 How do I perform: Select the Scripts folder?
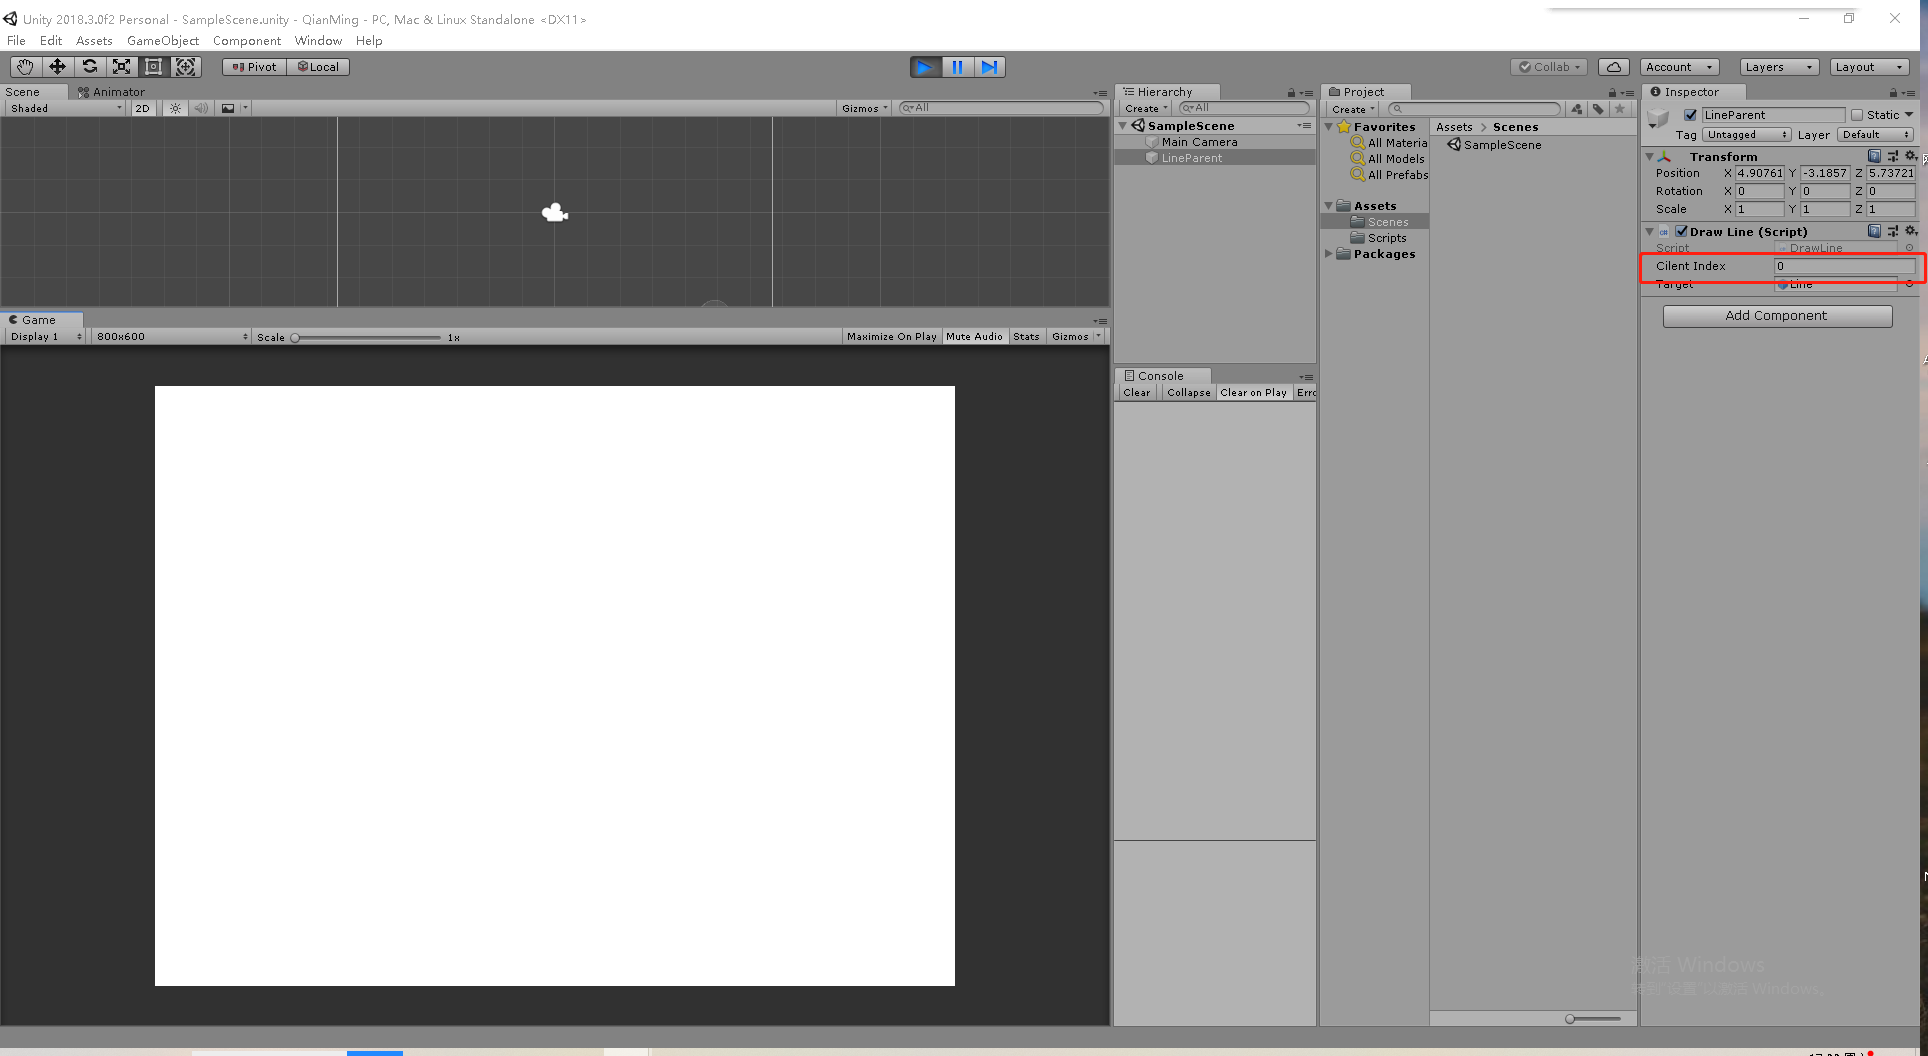[x=1386, y=238]
